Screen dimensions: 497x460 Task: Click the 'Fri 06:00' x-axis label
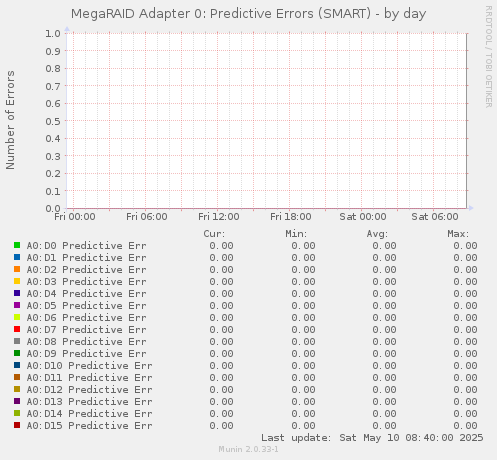[147, 217]
